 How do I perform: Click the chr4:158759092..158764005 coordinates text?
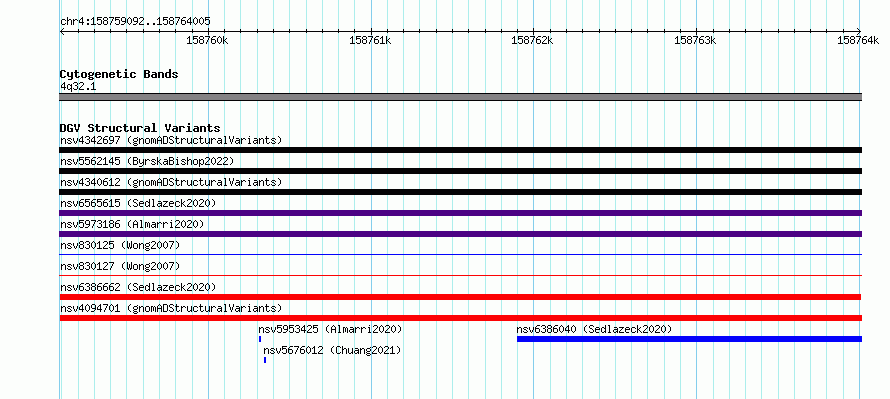(x=135, y=22)
